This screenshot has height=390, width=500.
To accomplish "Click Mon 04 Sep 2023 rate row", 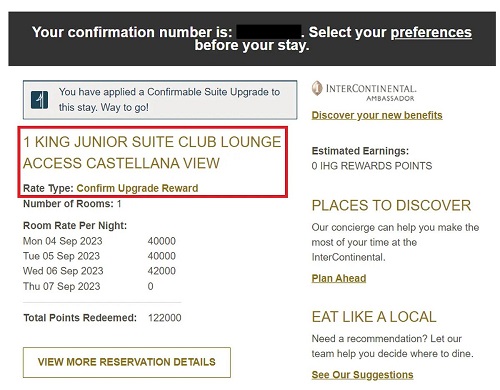I will (99, 241).
